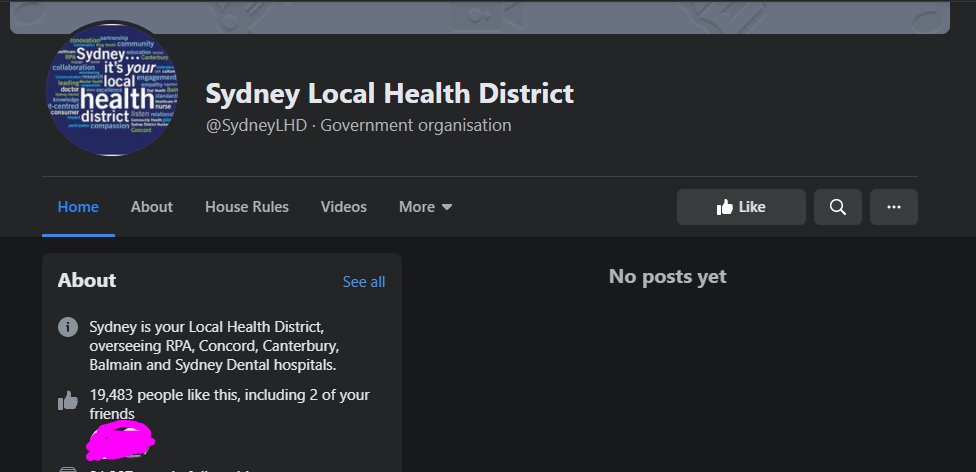
Task: Switch to the Home tab
Action: point(78,207)
